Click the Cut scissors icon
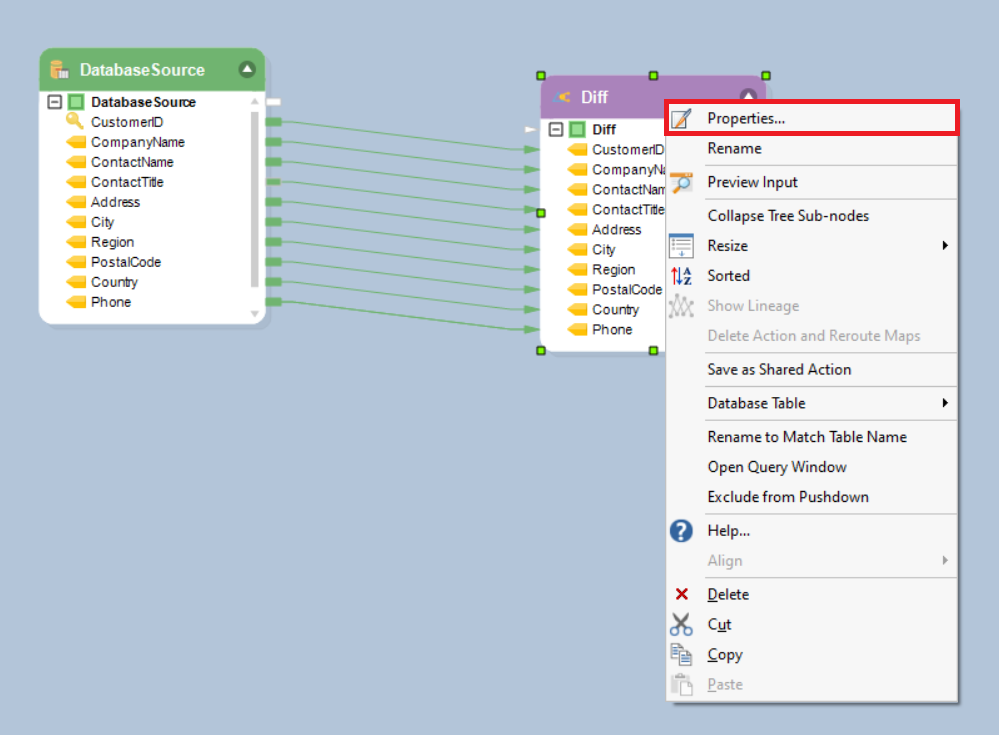The height and width of the screenshot is (735, 999). [x=681, y=625]
